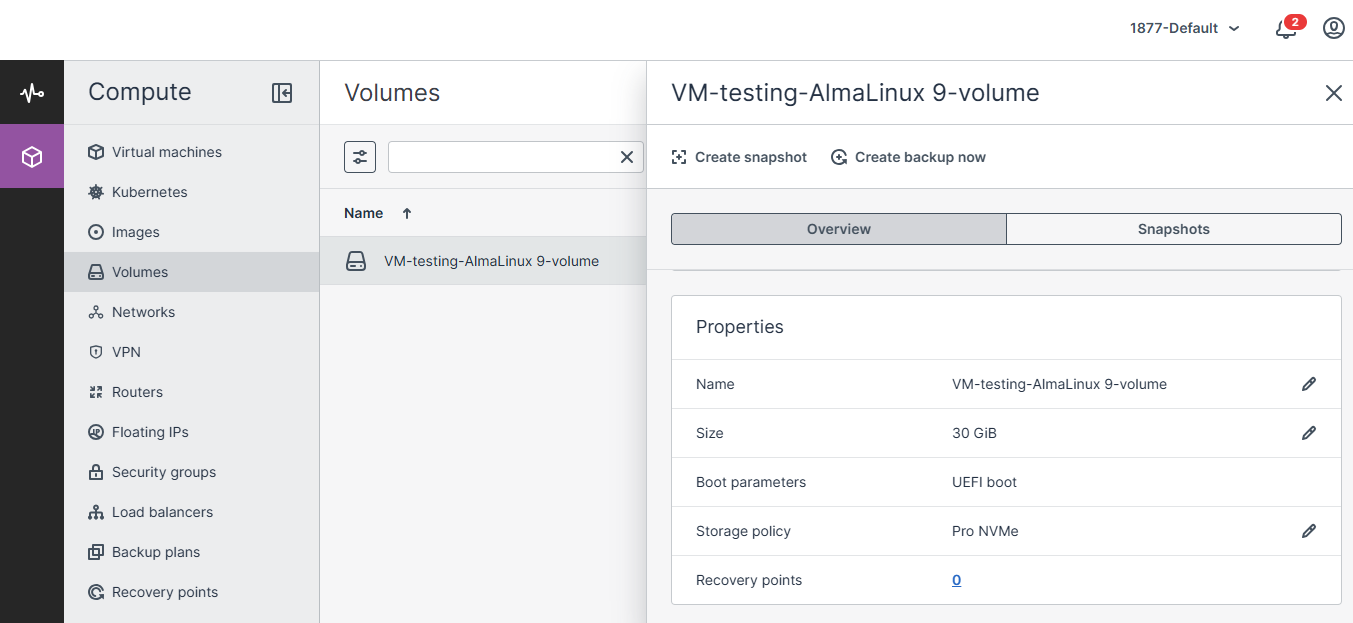Toggle the Name sort arrow
This screenshot has height=623, width=1353.
[x=407, y=213]
